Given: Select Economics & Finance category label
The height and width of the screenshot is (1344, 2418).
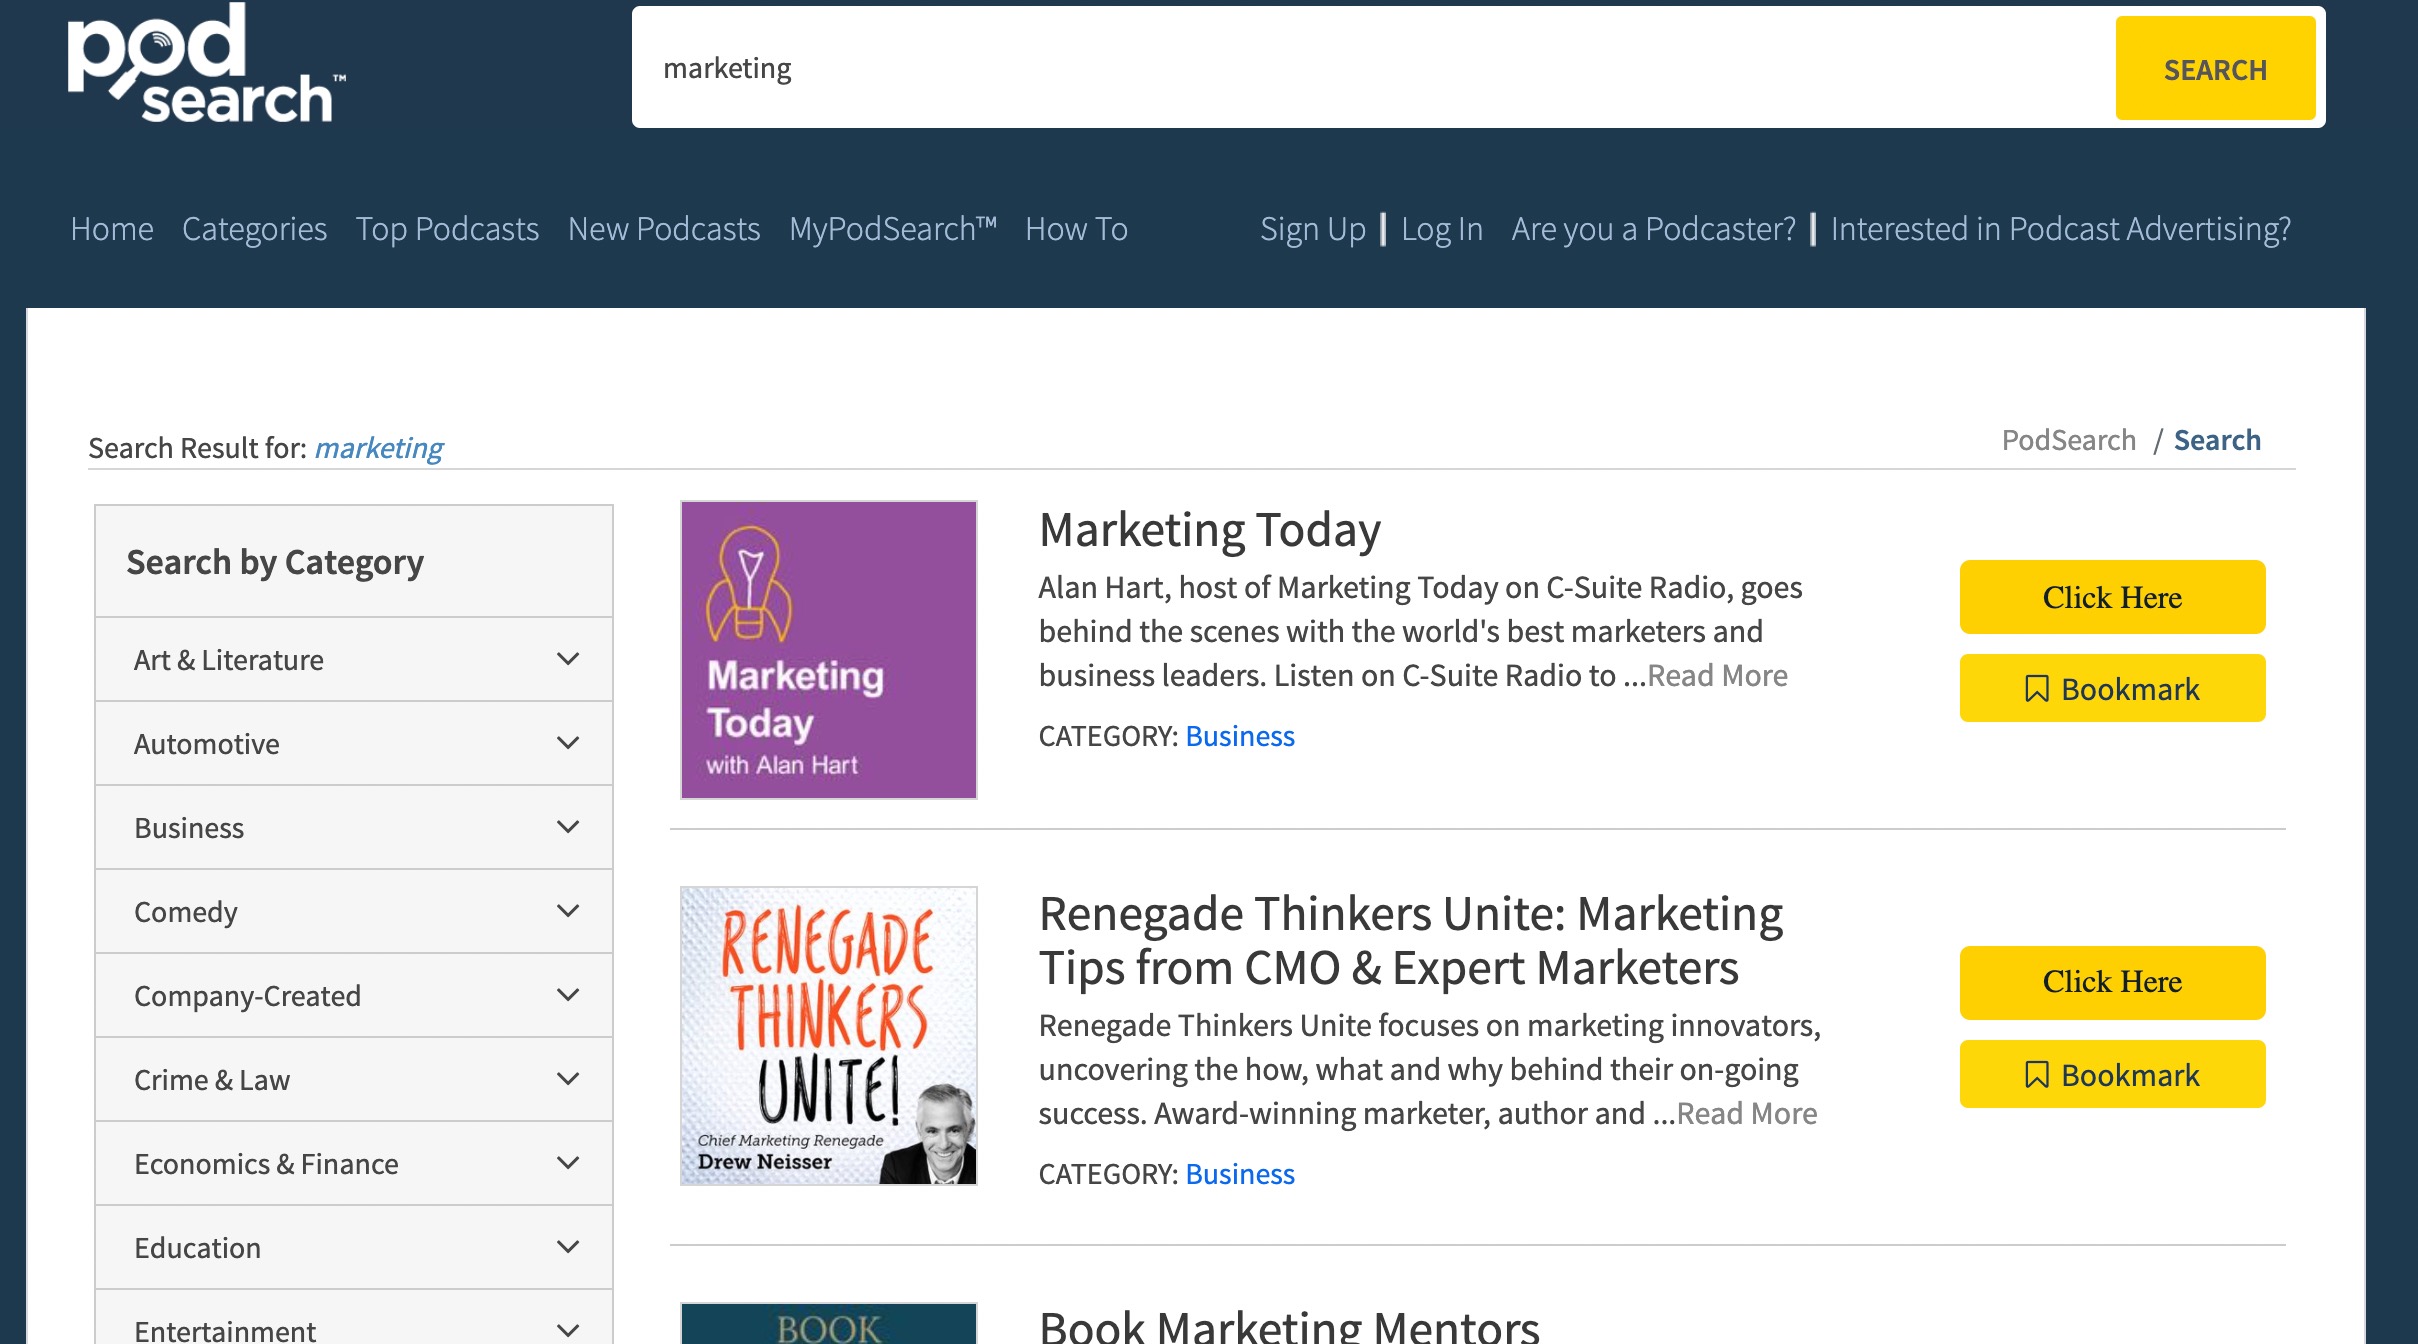Looking at the screenshot, I should [266, 1164].
